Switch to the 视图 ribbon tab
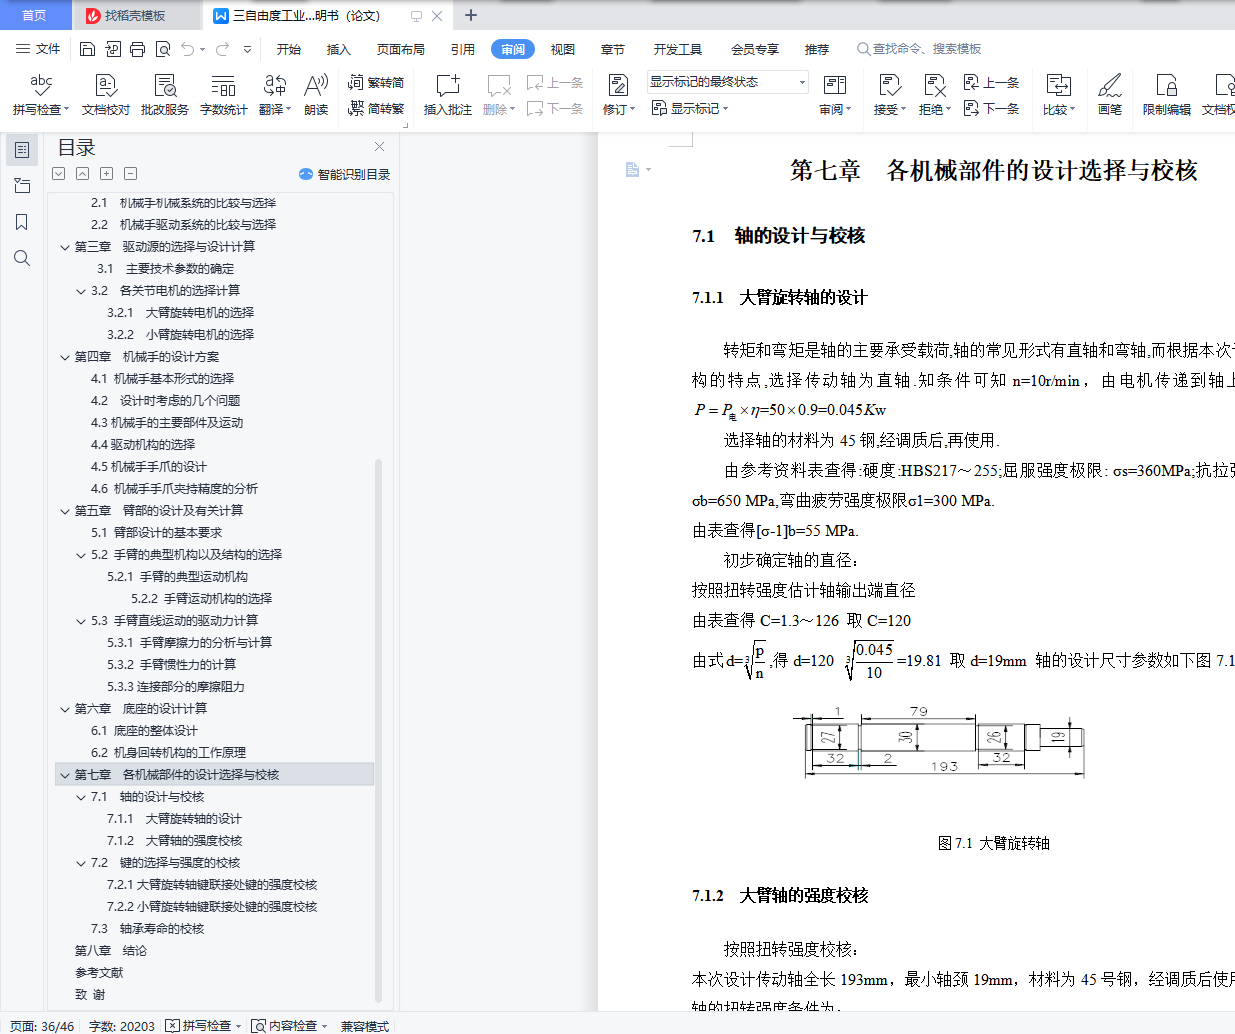The width and height of the screenshot is (1235, 1034). coord(563,50)
